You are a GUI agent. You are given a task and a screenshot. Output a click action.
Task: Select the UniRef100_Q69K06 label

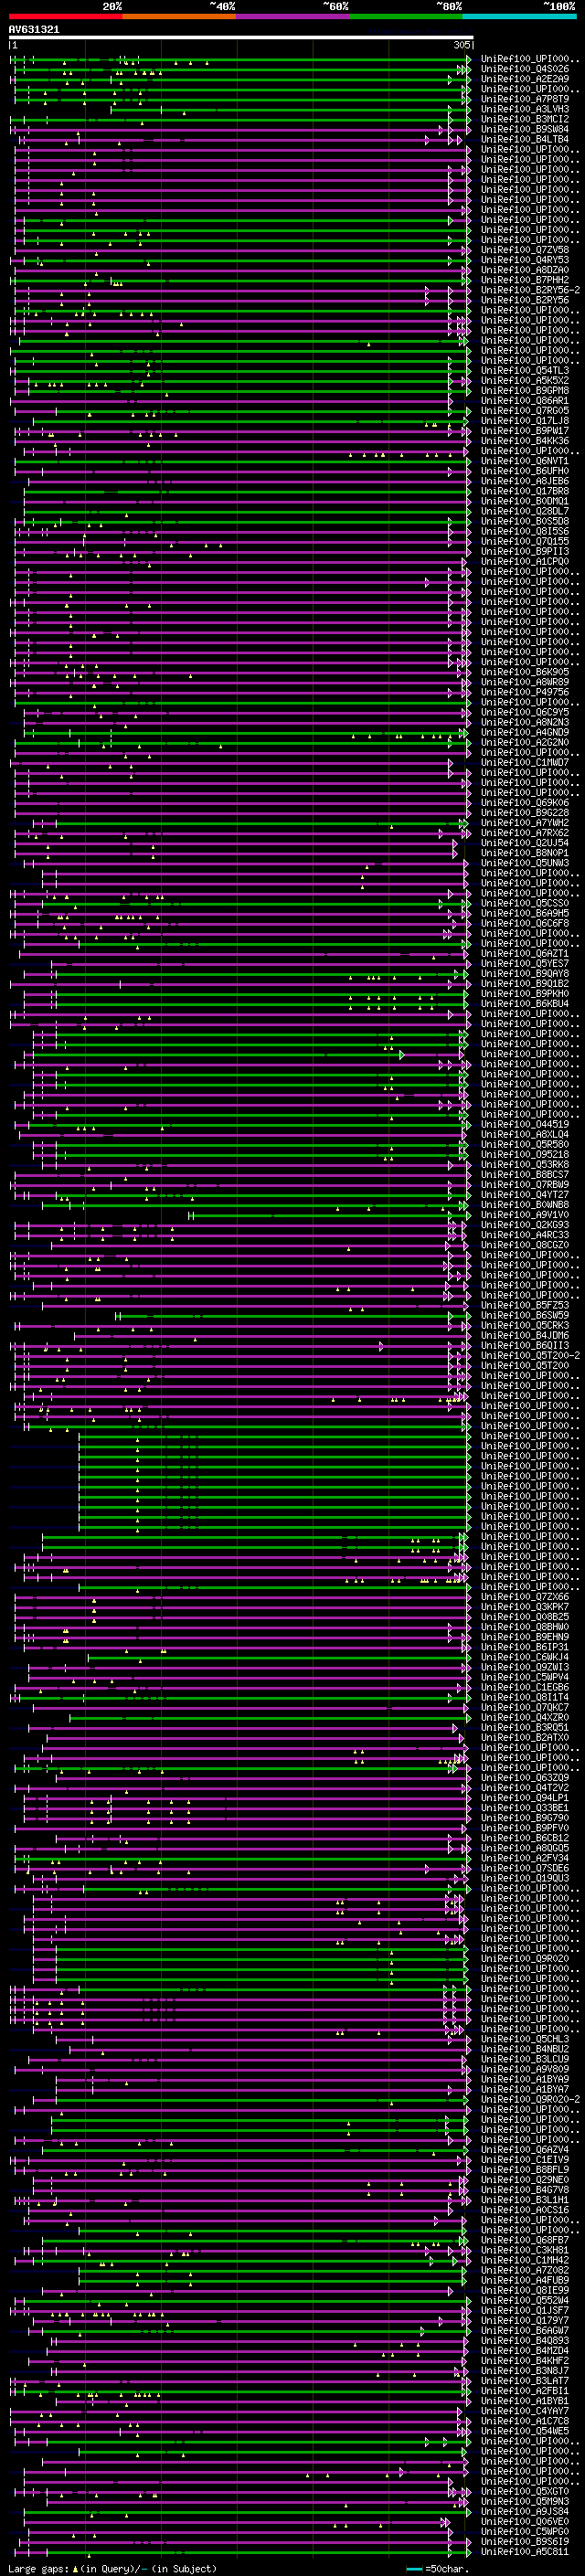pos(525,802)
